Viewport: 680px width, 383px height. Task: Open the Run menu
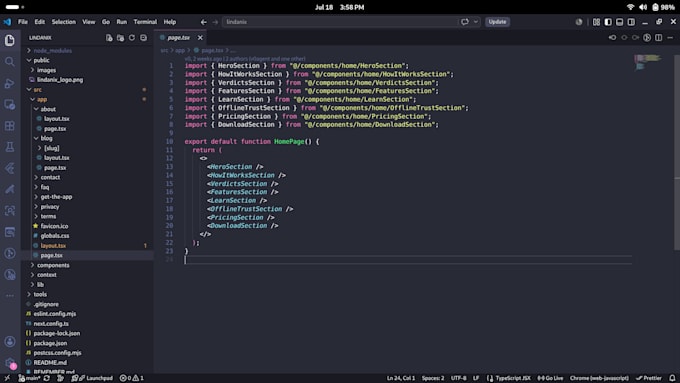coord(121,22)
